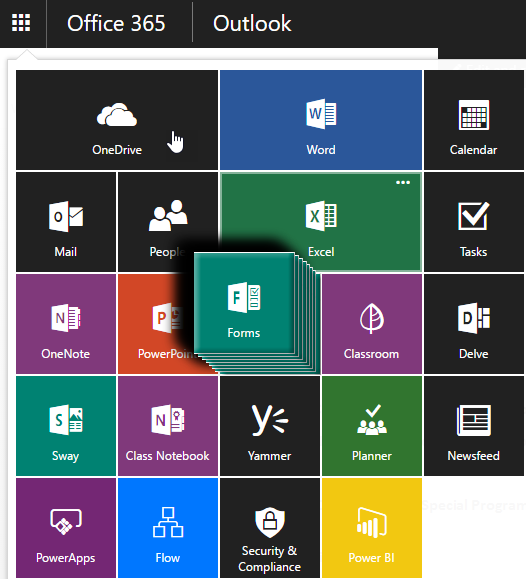The width and height of the screenshot is (526, 579).
Task: Click the Outlook header title
Action: (252, 24)
